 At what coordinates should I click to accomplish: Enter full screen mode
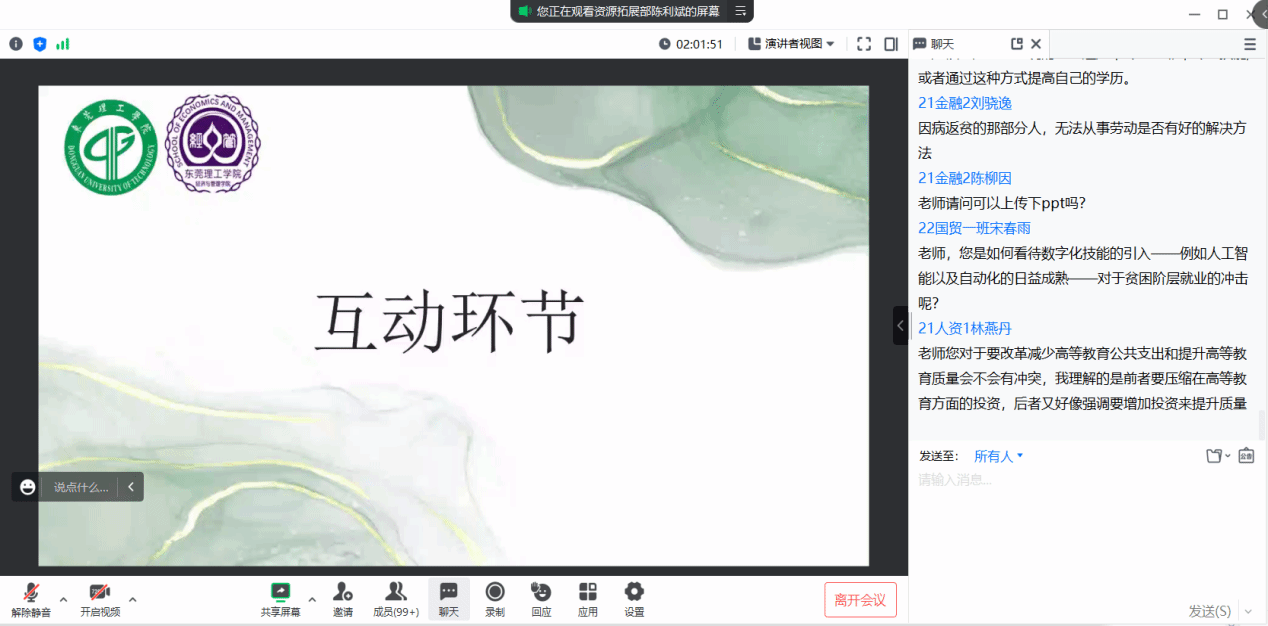click(x=864, y=44)
